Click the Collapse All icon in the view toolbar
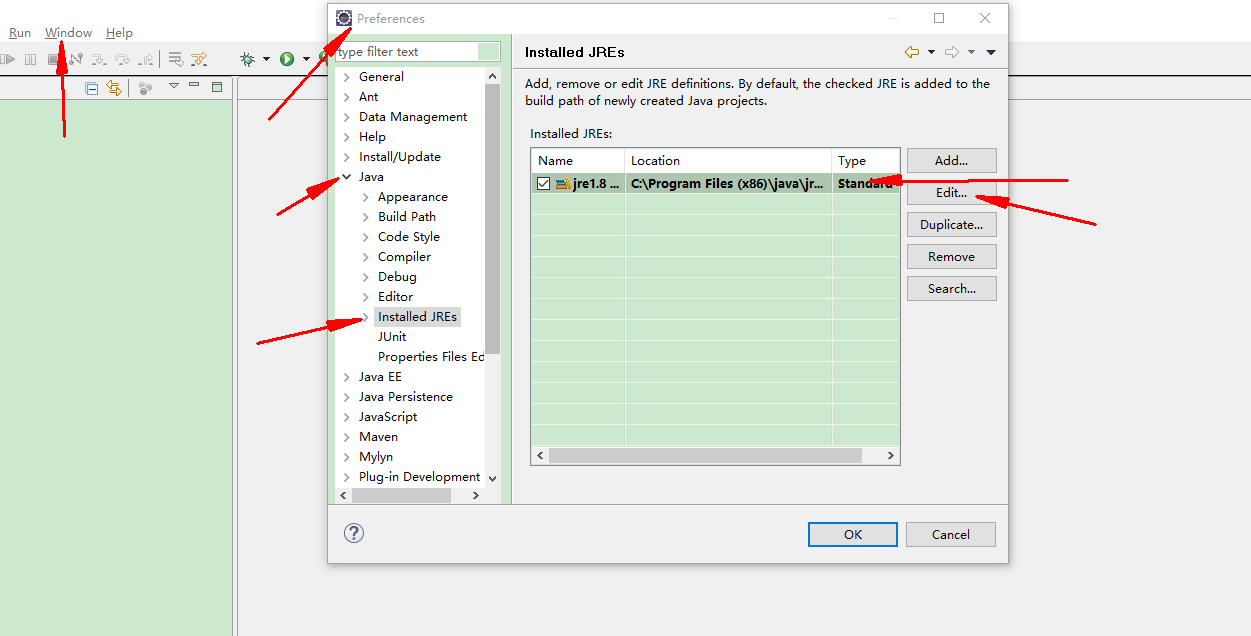 [91, 87]
